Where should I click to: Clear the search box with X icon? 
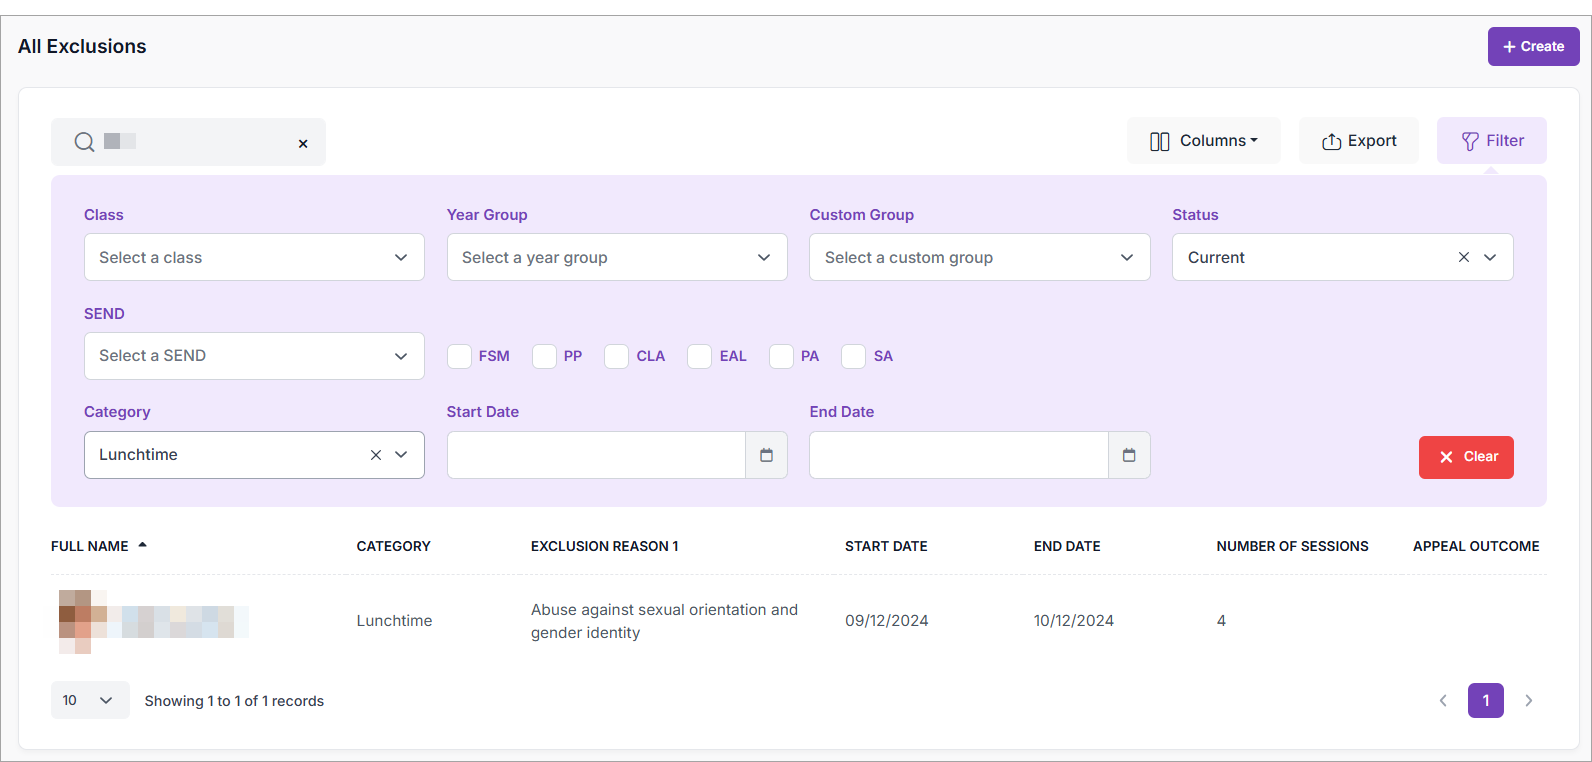click(x=303, y=144)
